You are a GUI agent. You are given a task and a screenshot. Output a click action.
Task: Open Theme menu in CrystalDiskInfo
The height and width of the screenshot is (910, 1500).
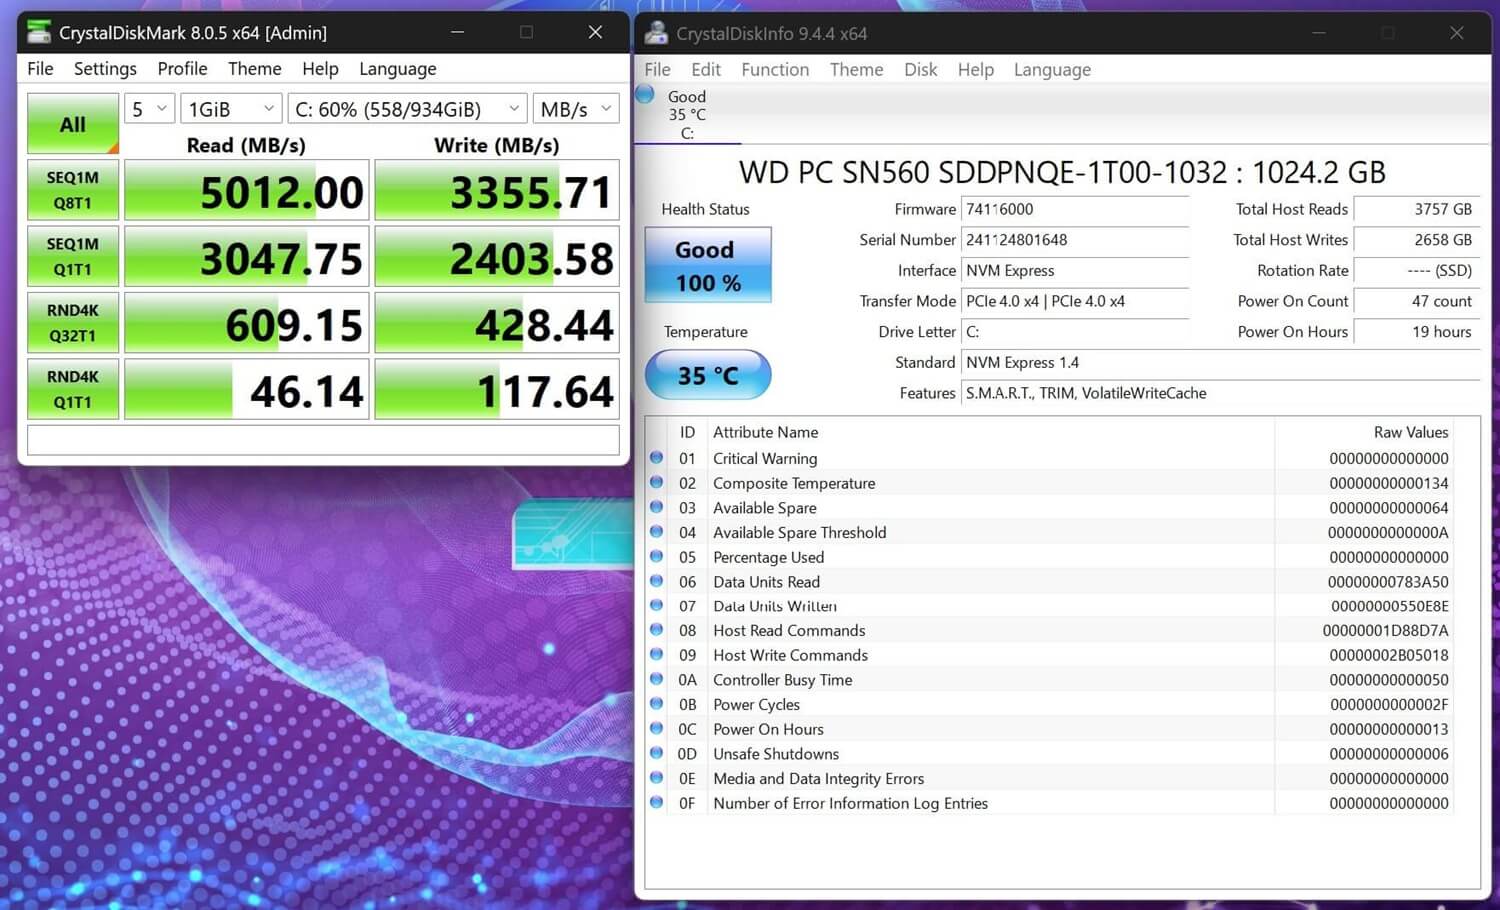click(x=856, y=69)
